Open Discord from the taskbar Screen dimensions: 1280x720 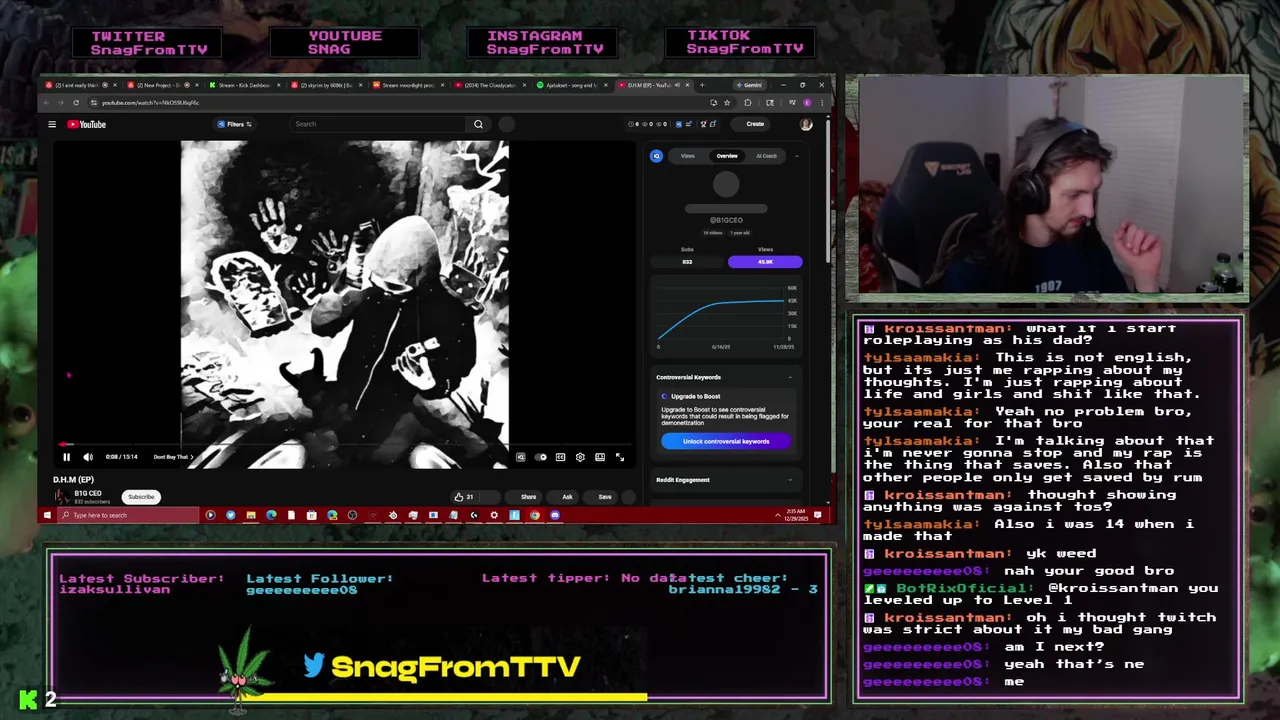point(555,515)
